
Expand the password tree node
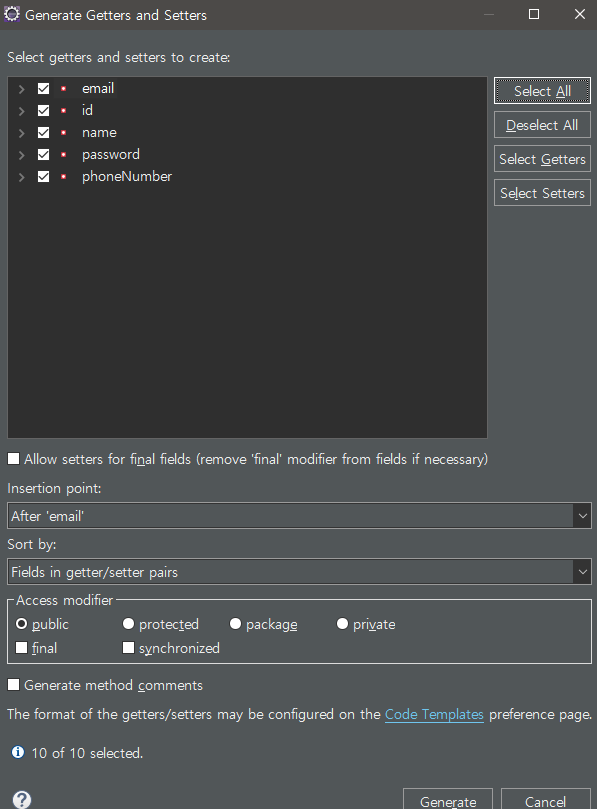click(21, 155)
